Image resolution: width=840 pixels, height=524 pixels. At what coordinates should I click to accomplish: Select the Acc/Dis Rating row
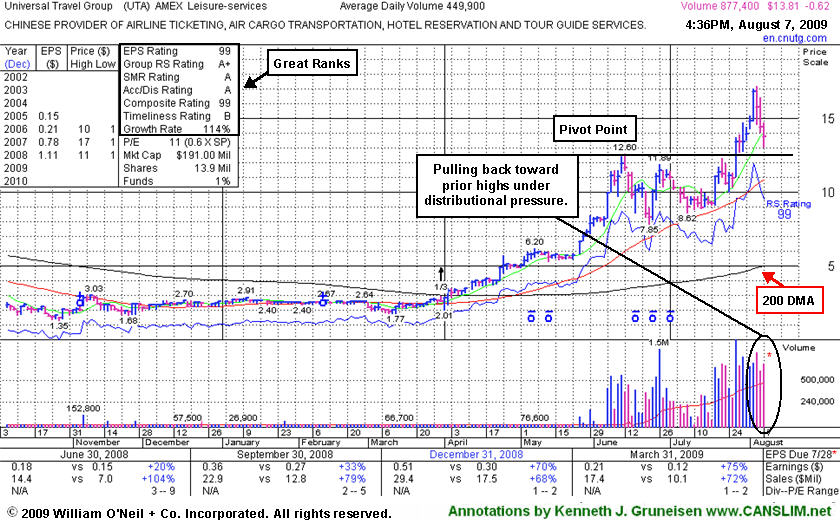point(177,90)
